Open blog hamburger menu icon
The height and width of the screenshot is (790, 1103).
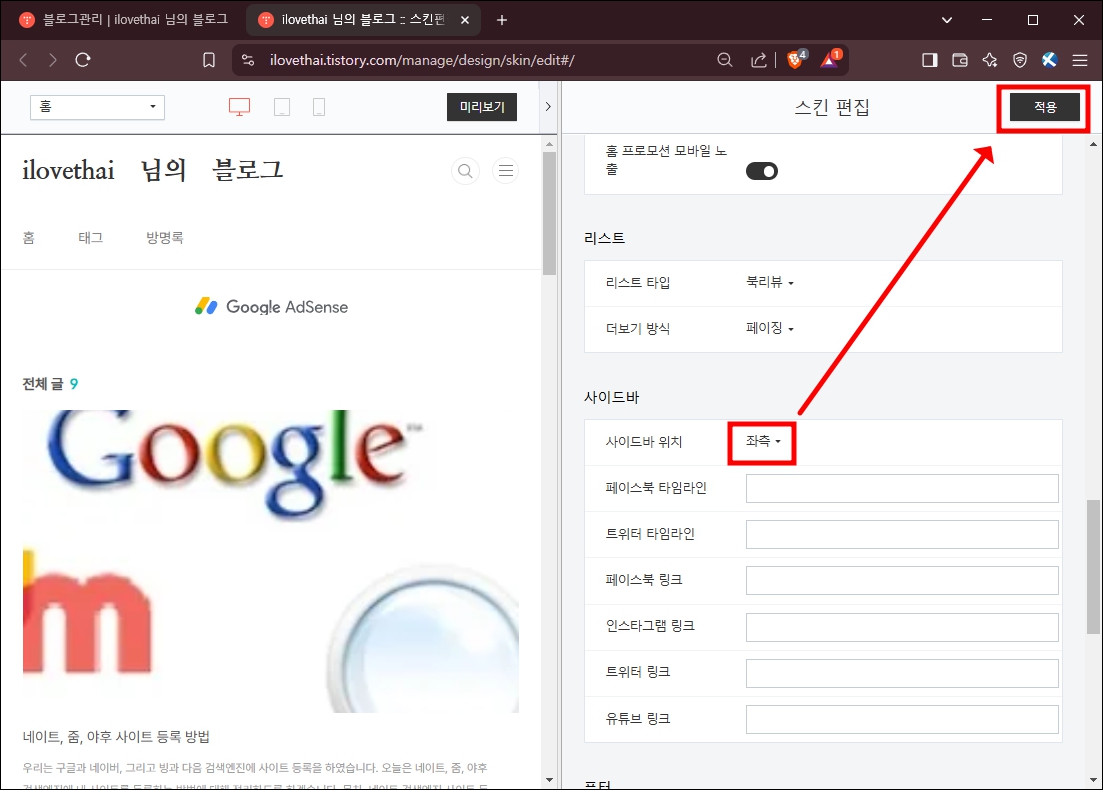pyautogui.click(x=506, y=171)
